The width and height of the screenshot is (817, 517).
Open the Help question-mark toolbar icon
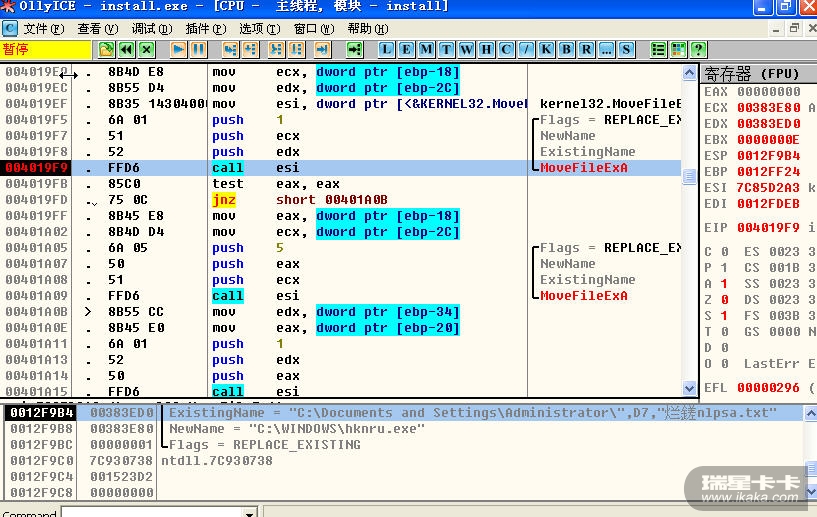(x=699, y=49)
